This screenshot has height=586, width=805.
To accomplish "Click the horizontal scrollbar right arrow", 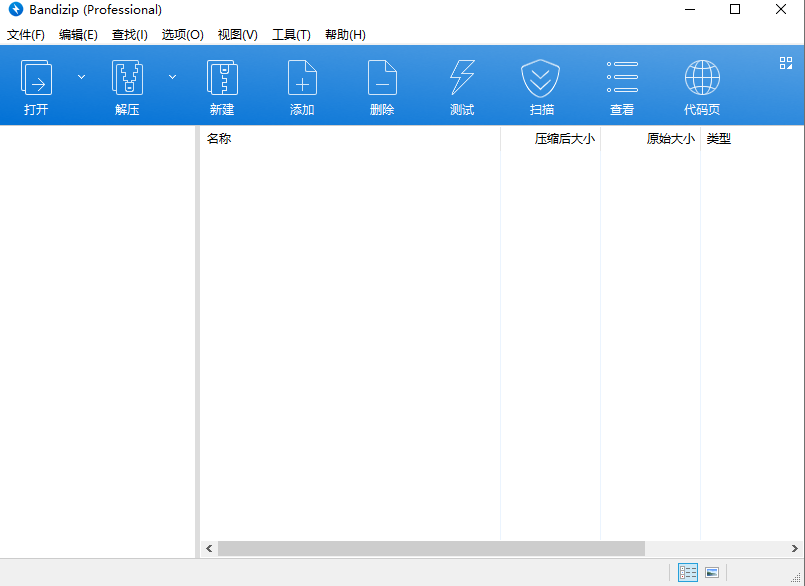I will tap(795, 549).
